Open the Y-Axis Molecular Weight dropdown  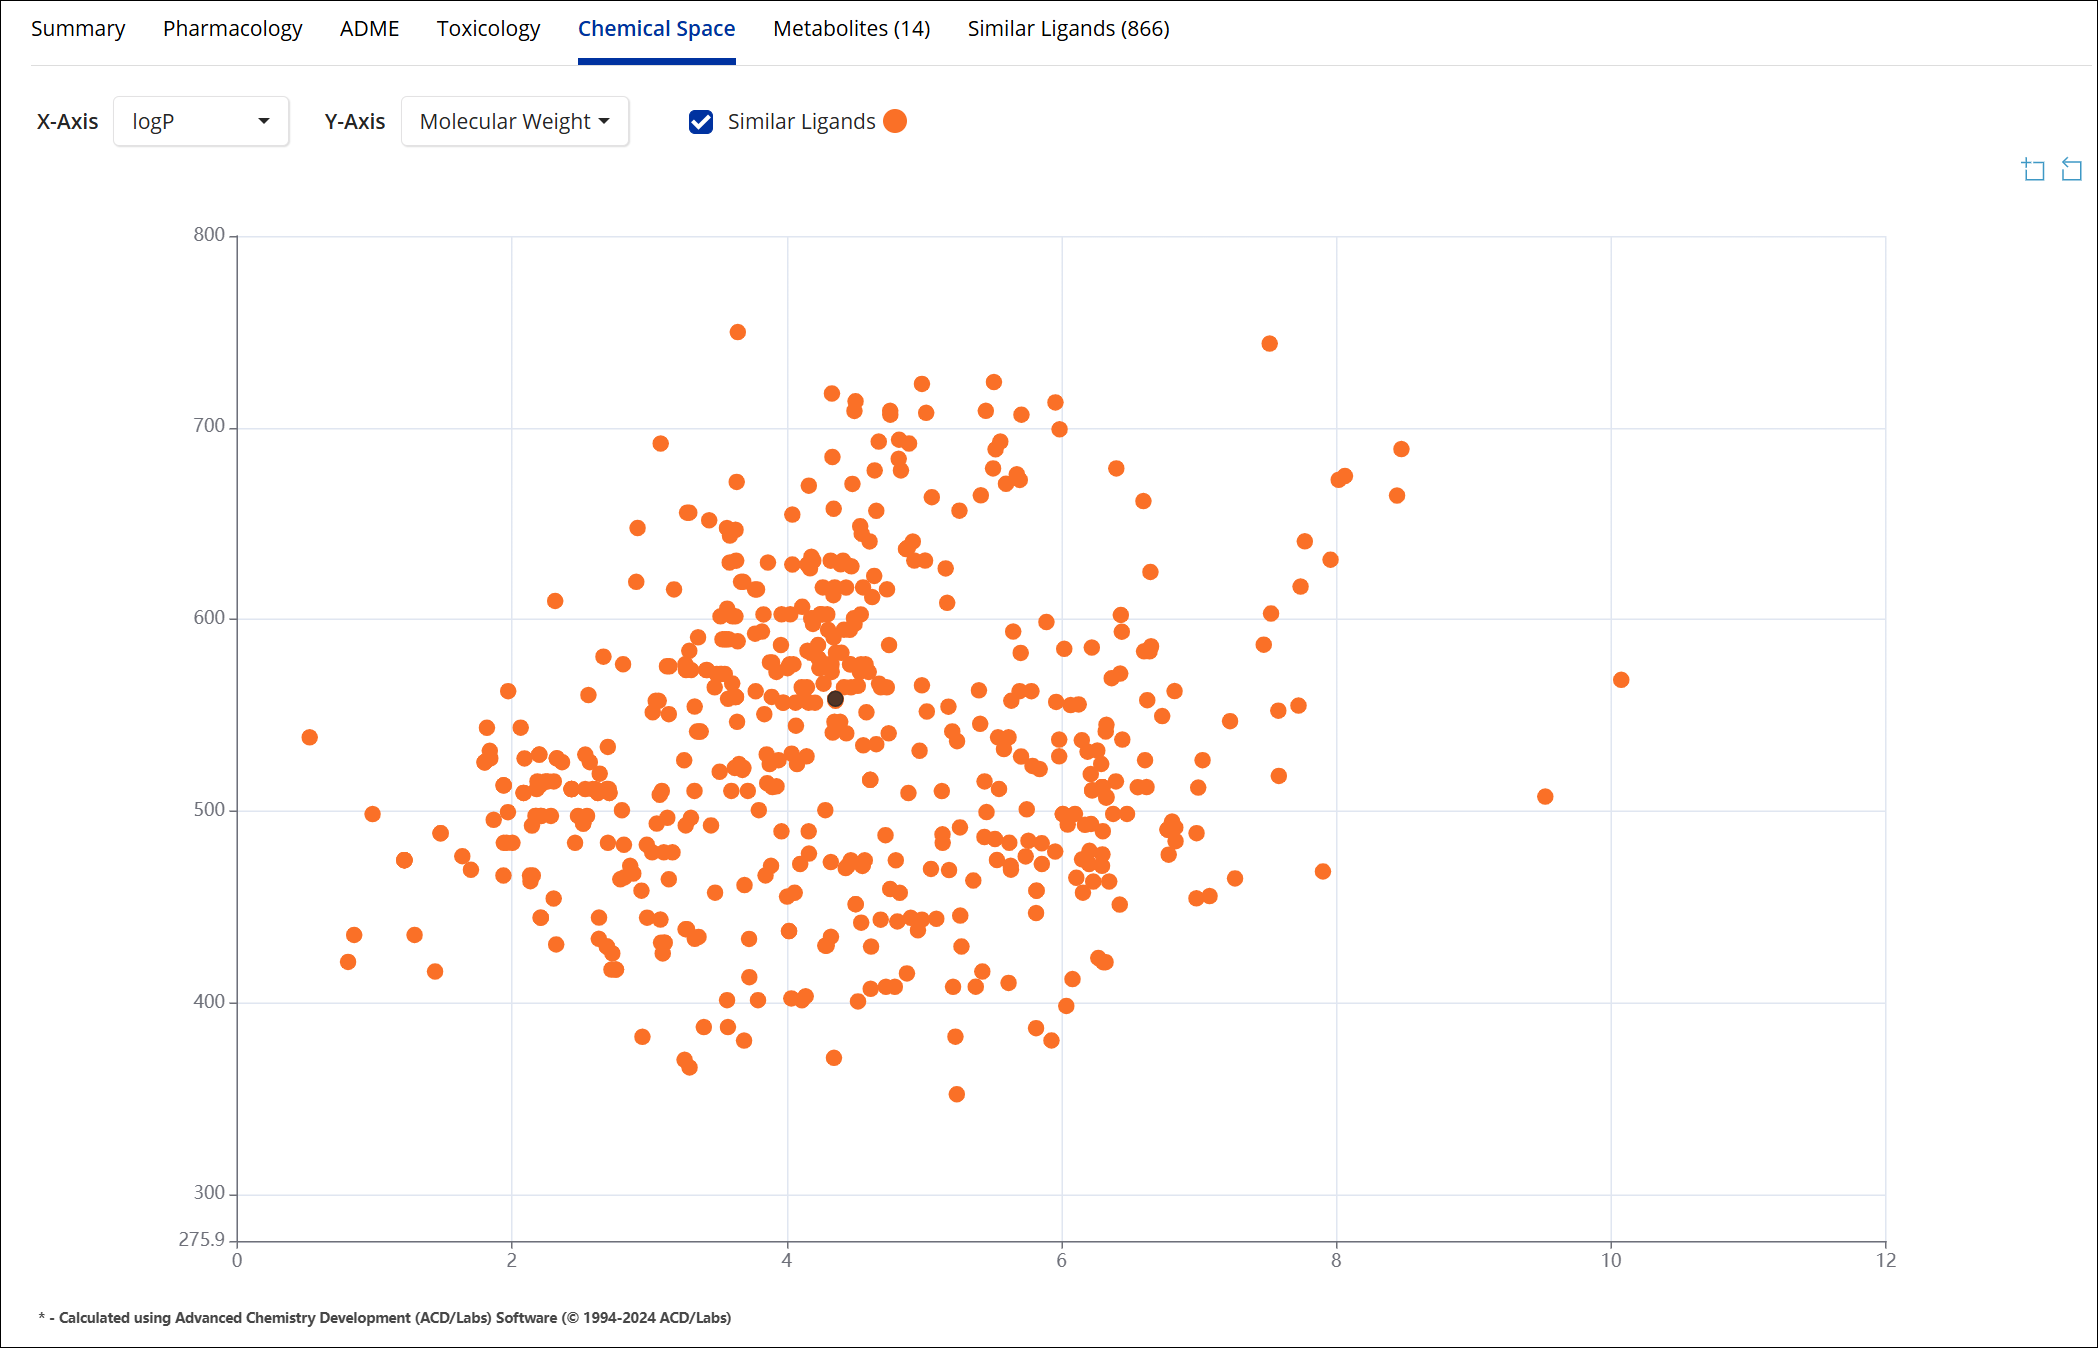[514, 122]
